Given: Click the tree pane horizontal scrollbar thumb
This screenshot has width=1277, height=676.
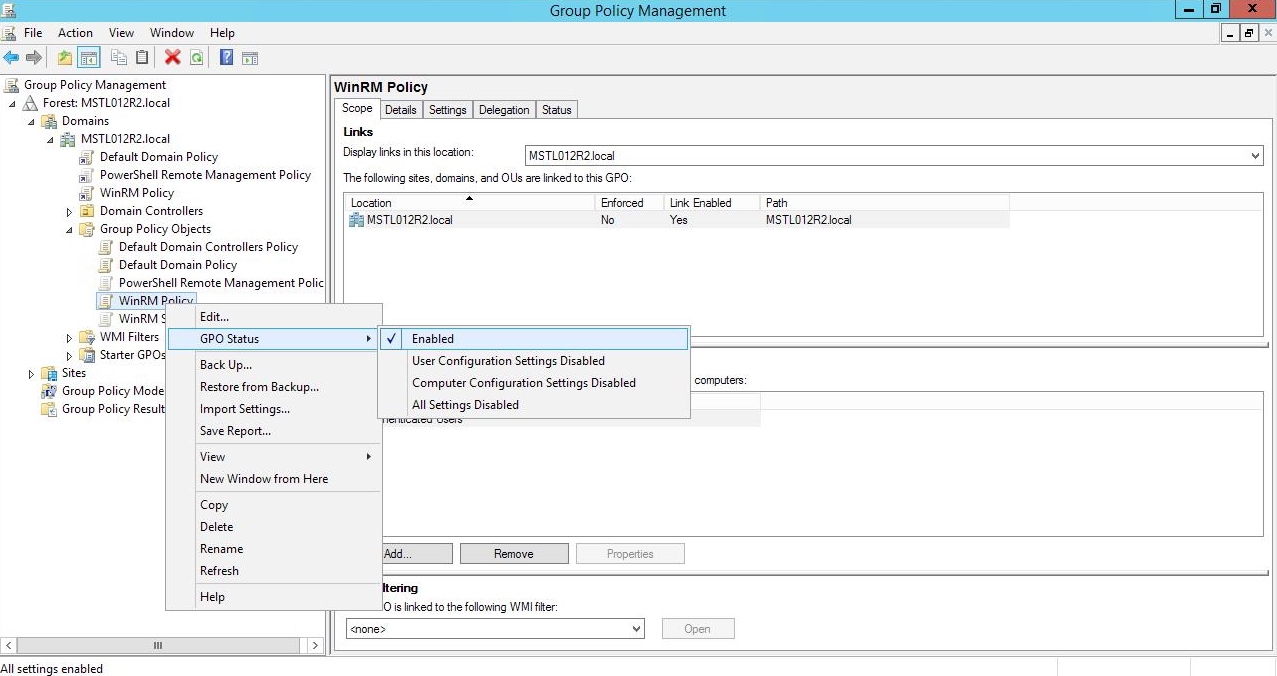Looking at the screenshot, I should [x=157, y=646].
